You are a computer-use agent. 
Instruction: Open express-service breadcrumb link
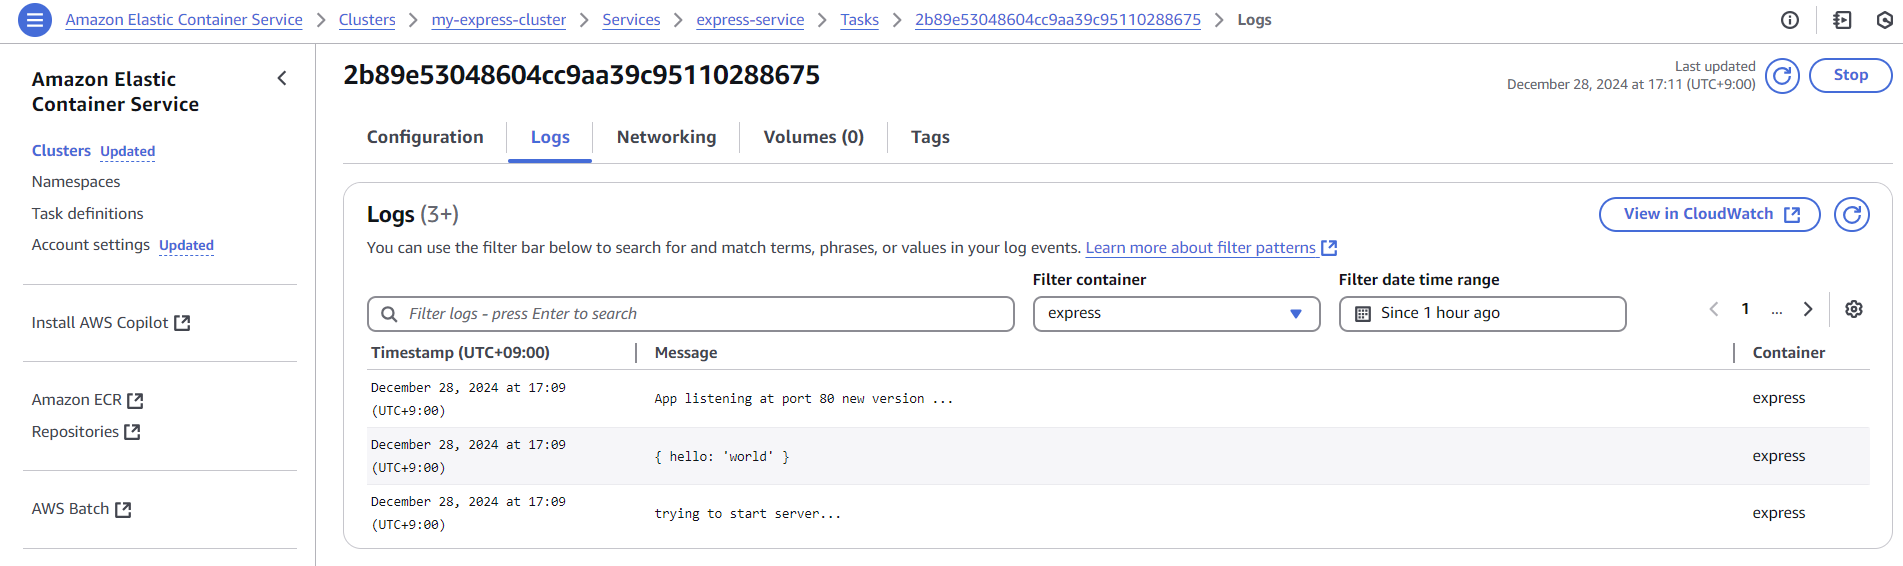point(750,20)
